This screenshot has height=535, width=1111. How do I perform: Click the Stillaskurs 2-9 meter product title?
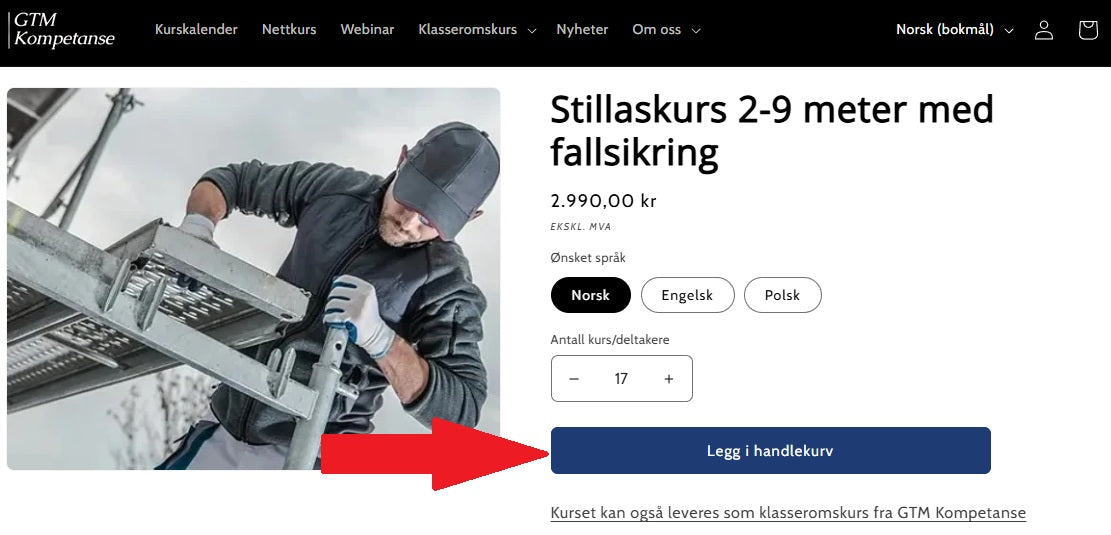coord(772,131)
